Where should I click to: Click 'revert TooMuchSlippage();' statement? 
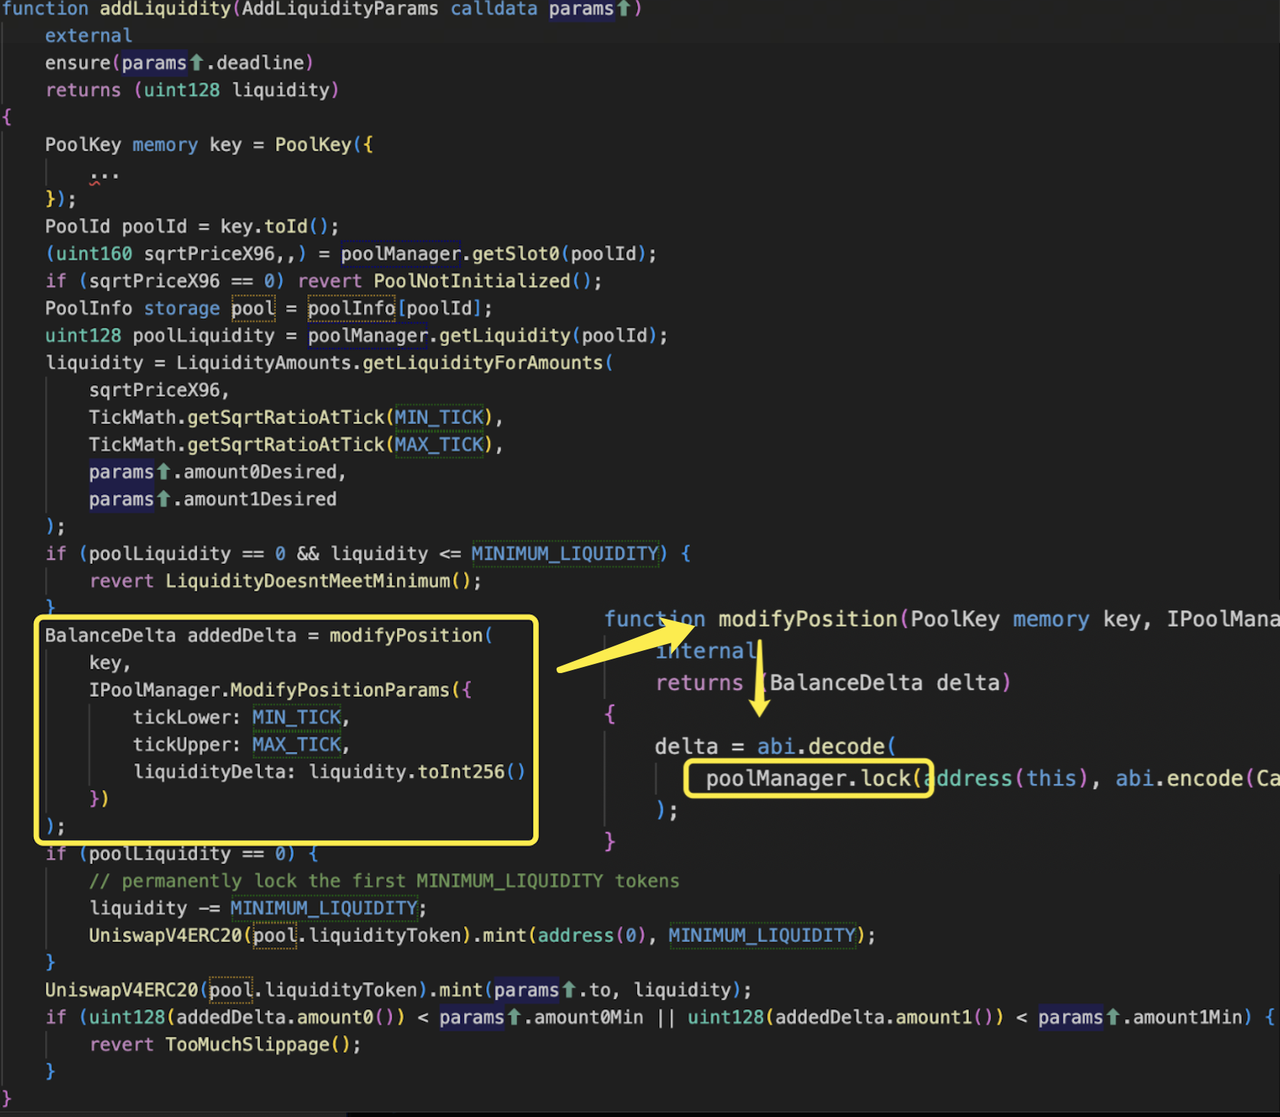pos(225,1045)
